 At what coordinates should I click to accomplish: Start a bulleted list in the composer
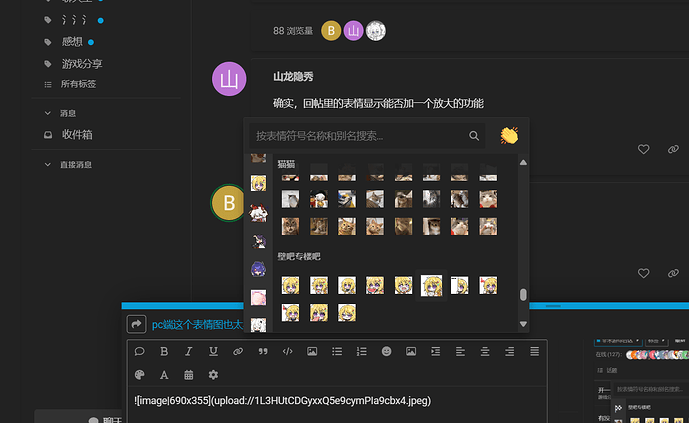[x=337, y=351]
